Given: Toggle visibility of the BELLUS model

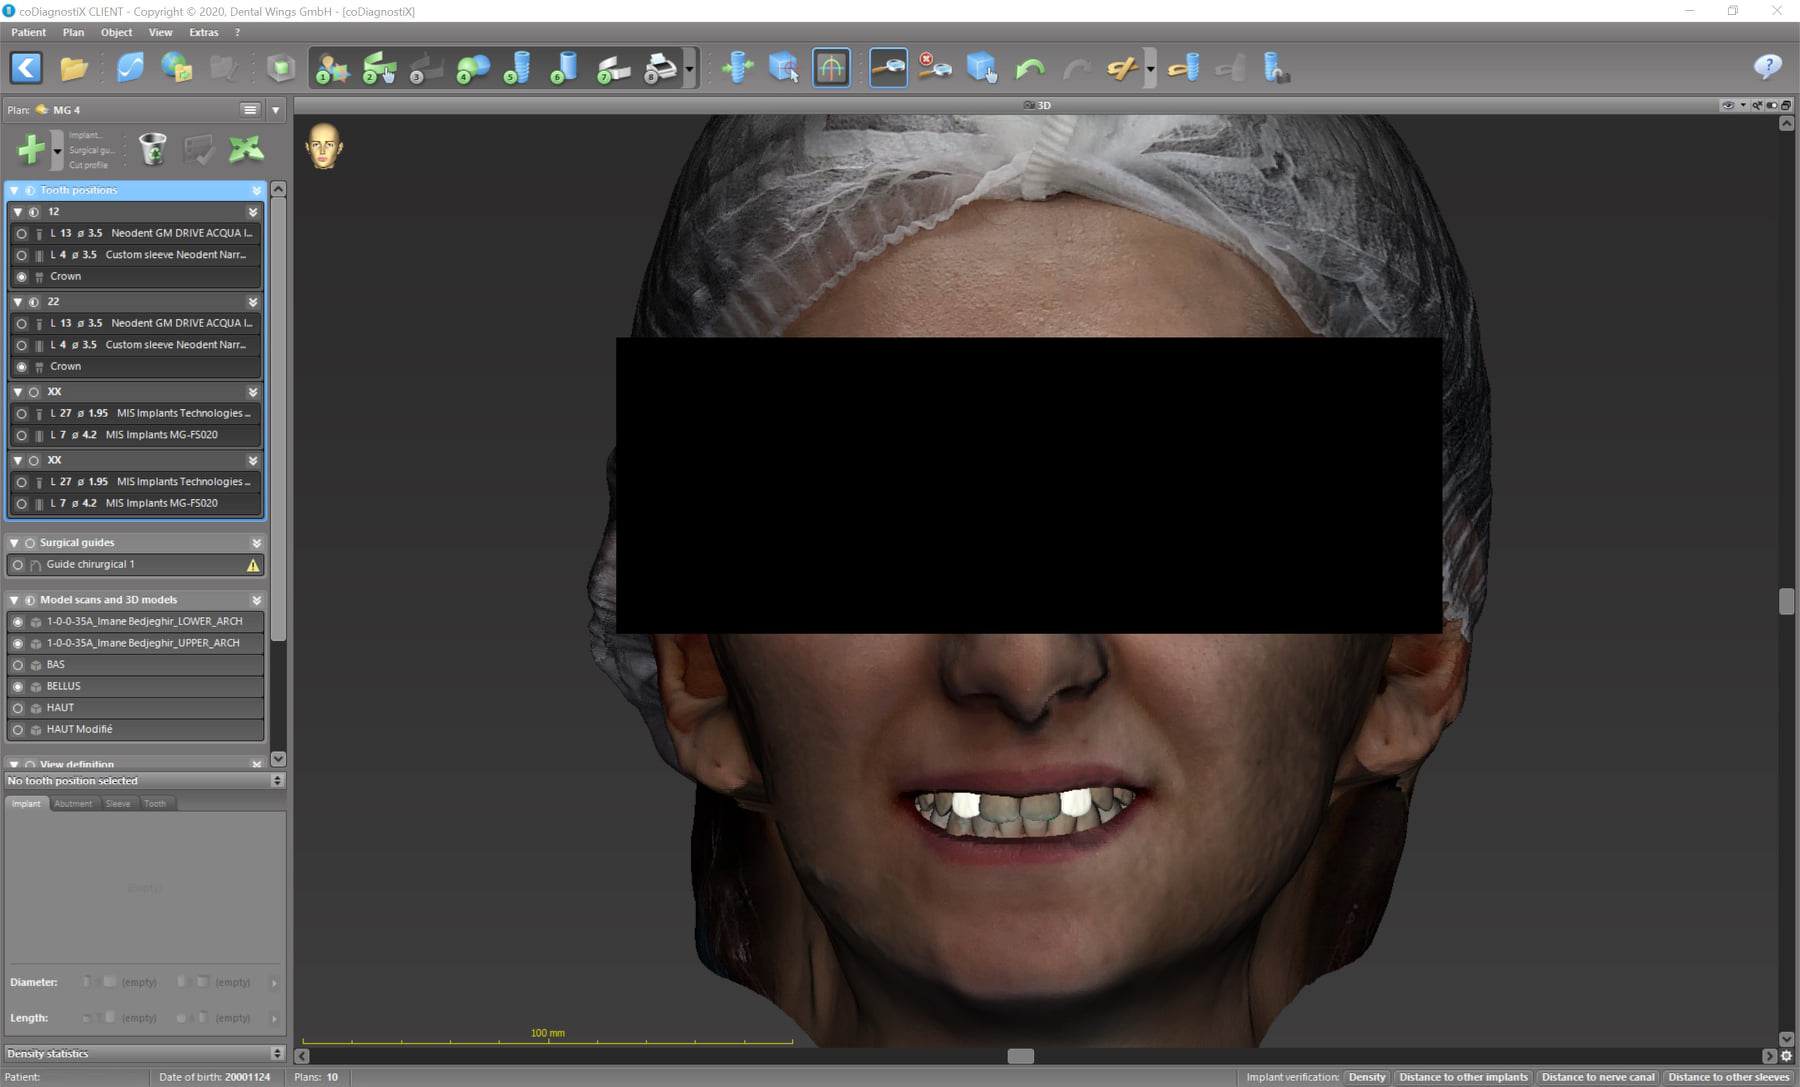Looking at the screenshot, I should tap(18, 687).
